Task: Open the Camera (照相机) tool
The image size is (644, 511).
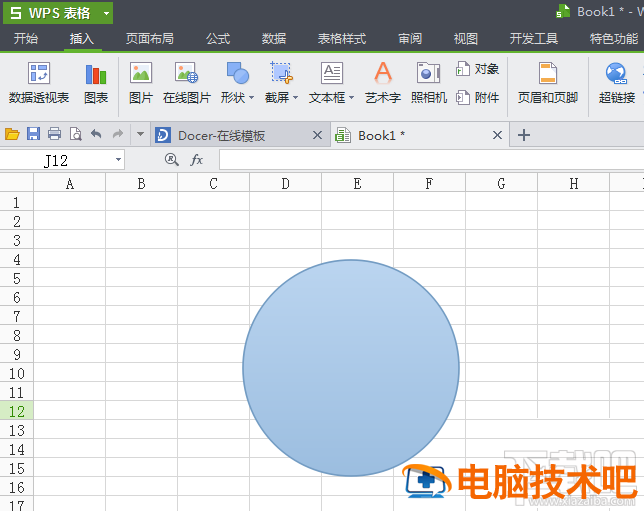Action: pos(428,83)
